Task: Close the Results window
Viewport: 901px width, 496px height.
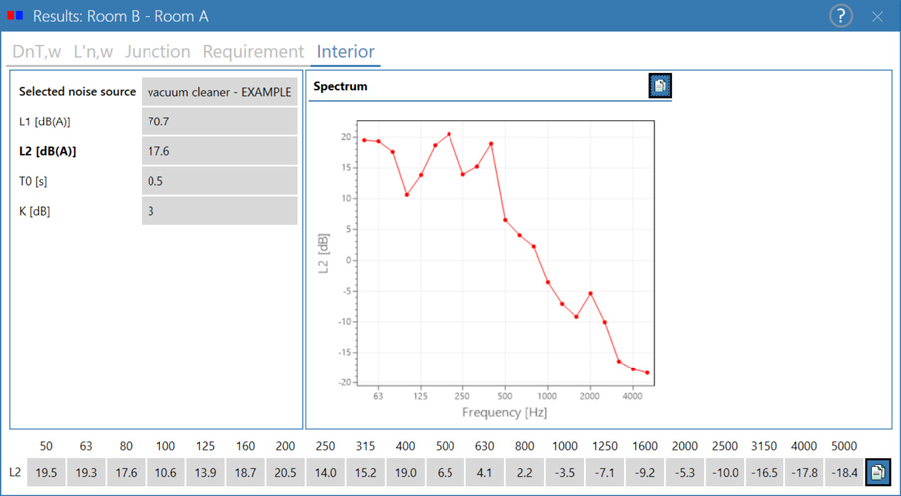Action: [877, 17]
